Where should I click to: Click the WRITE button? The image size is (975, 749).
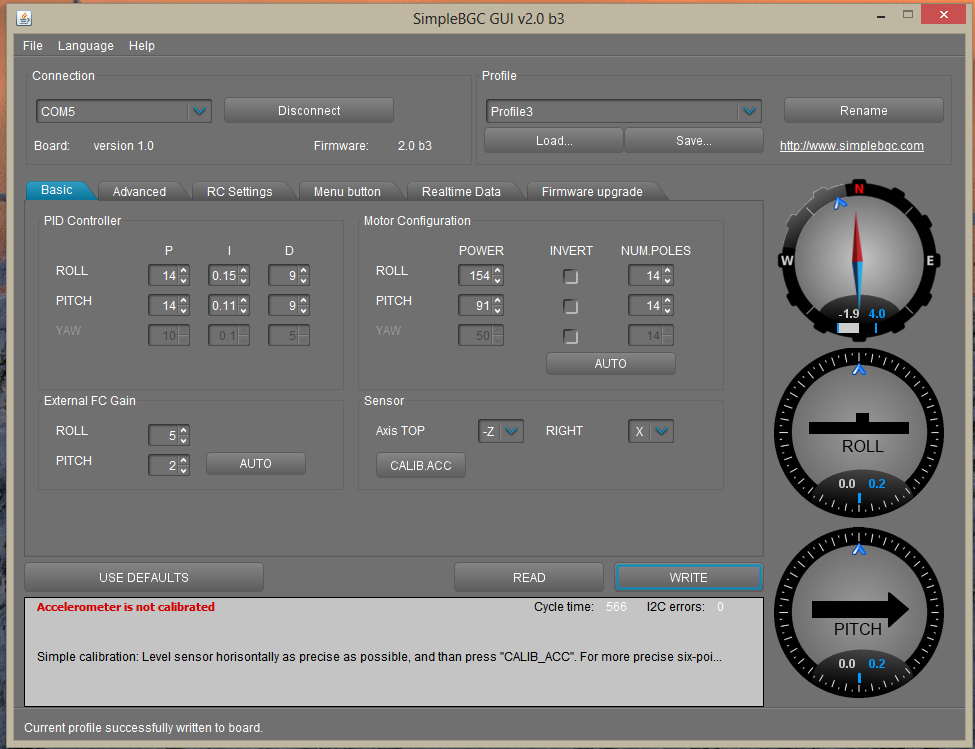(x=688, y=577)
